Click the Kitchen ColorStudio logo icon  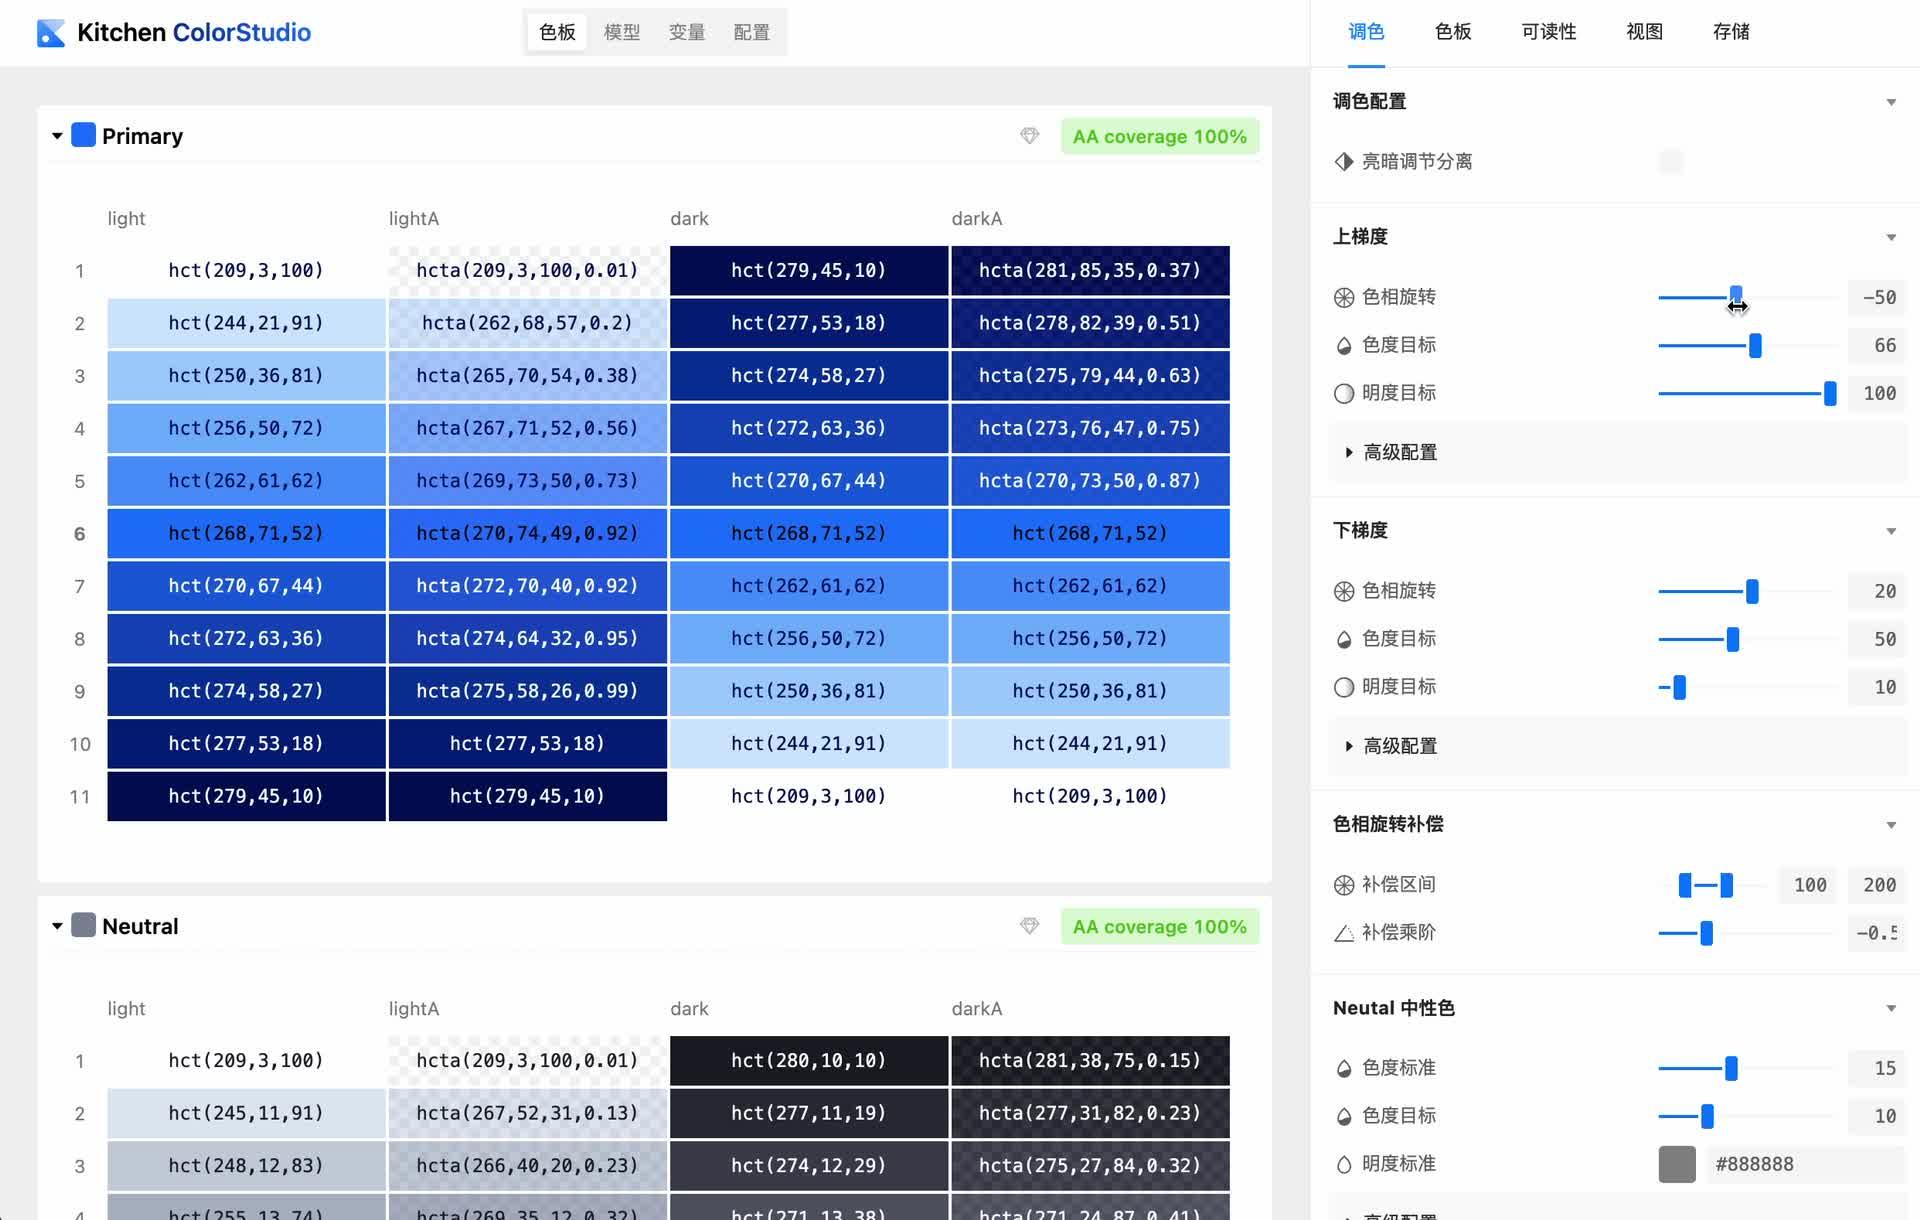pyautogui.click(x=51, y=32)
